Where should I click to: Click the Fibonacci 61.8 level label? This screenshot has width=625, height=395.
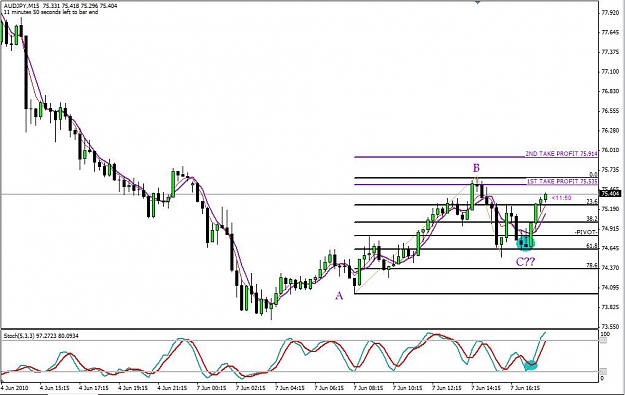[592, 246]
